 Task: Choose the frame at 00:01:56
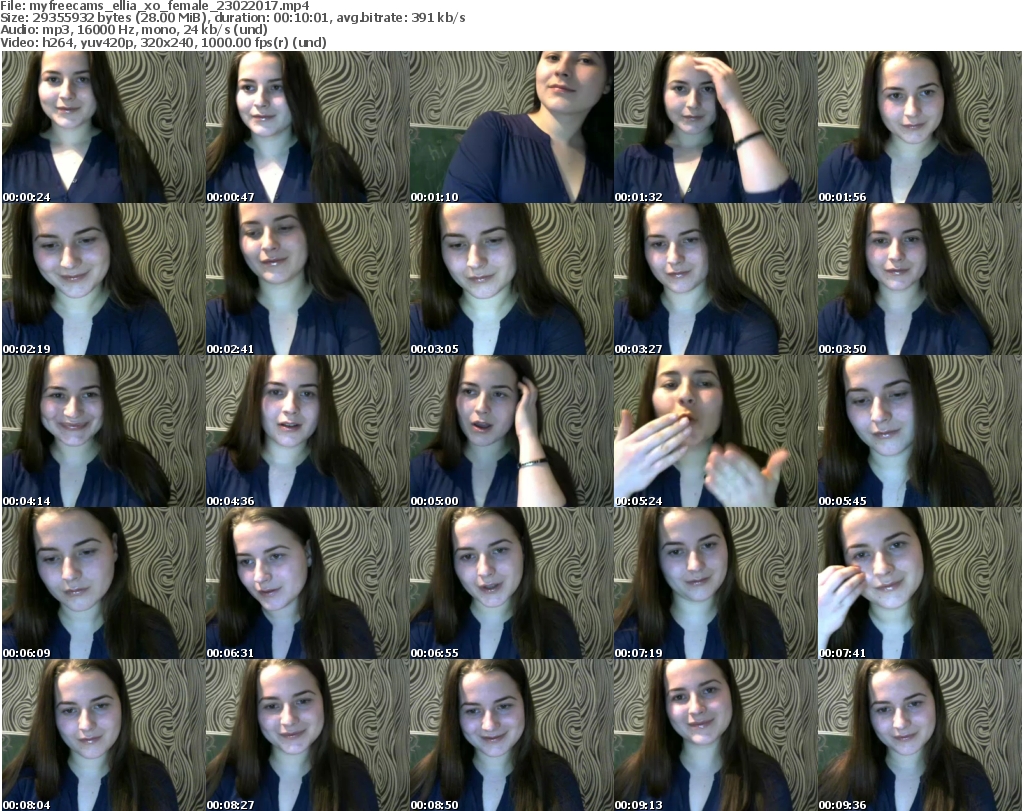920,127
